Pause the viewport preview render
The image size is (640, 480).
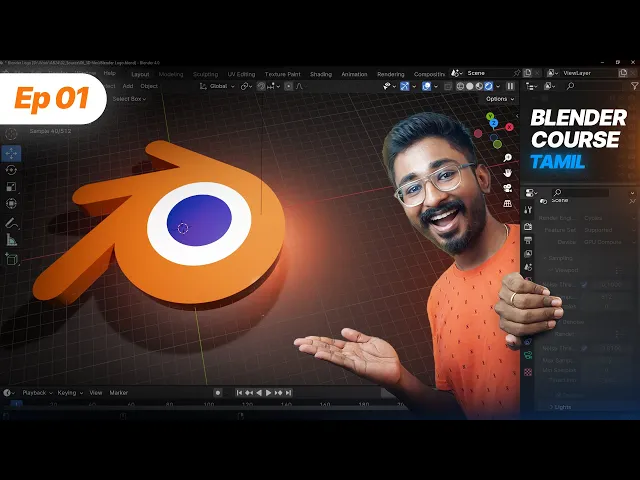pos(510,86)
